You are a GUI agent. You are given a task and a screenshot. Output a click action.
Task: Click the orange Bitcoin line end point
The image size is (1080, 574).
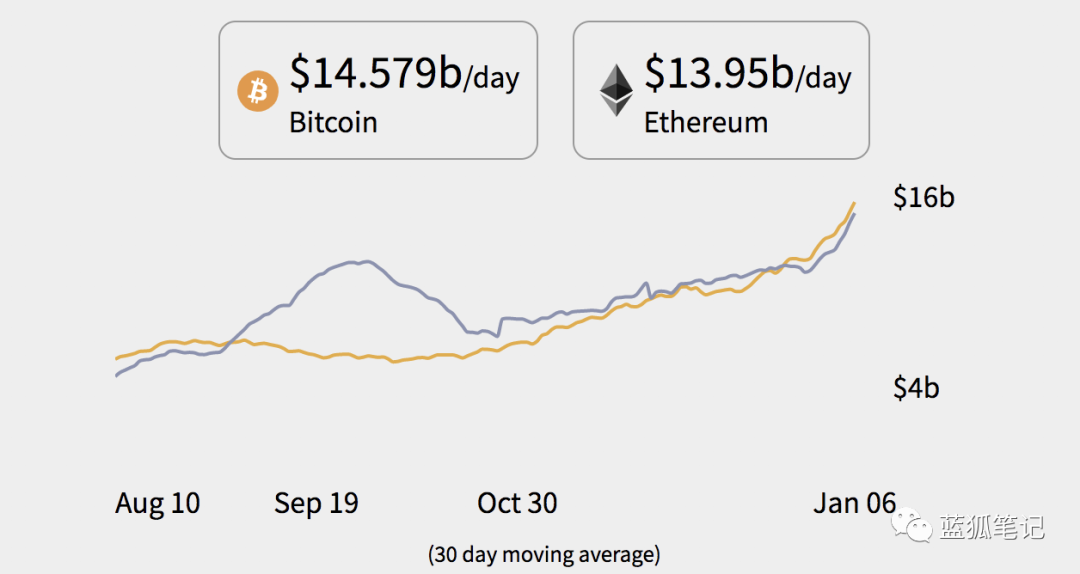pyautogui.click(x=854, y=203)
